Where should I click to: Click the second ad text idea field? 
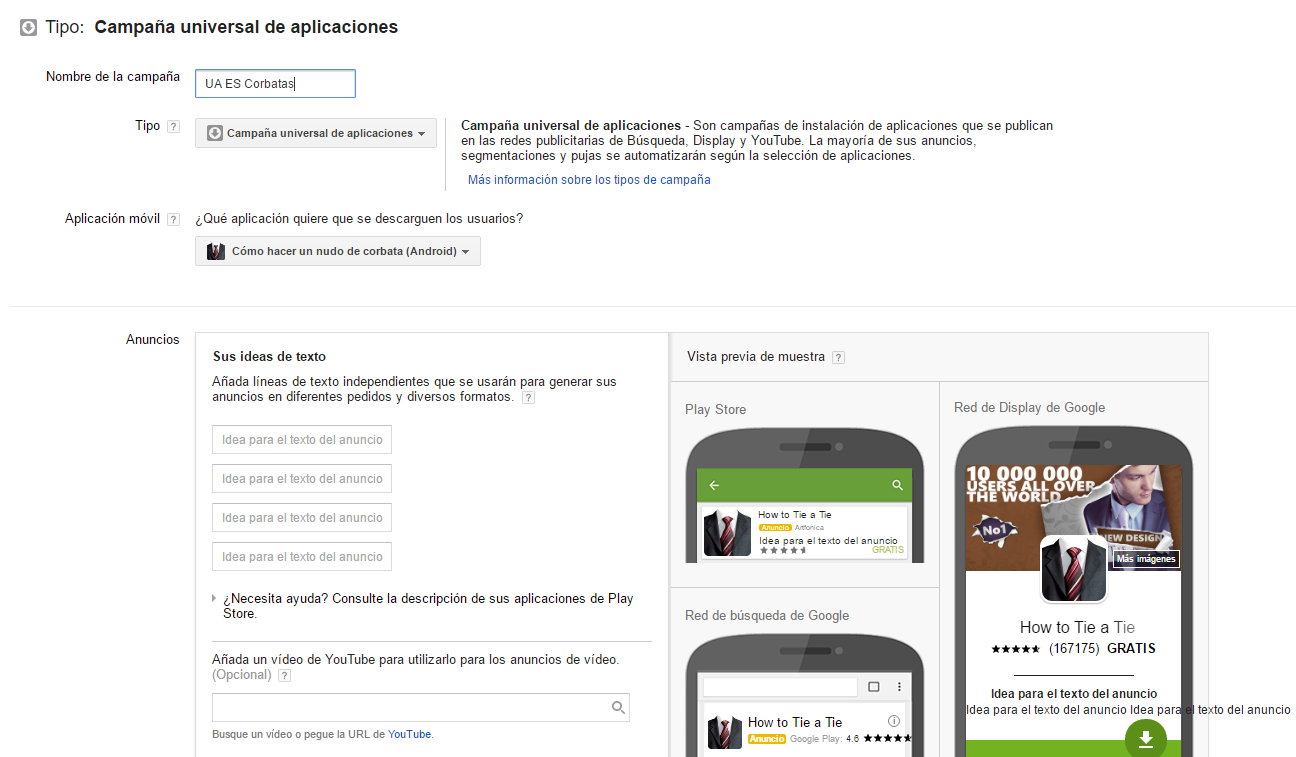click(x=302, y=479)
